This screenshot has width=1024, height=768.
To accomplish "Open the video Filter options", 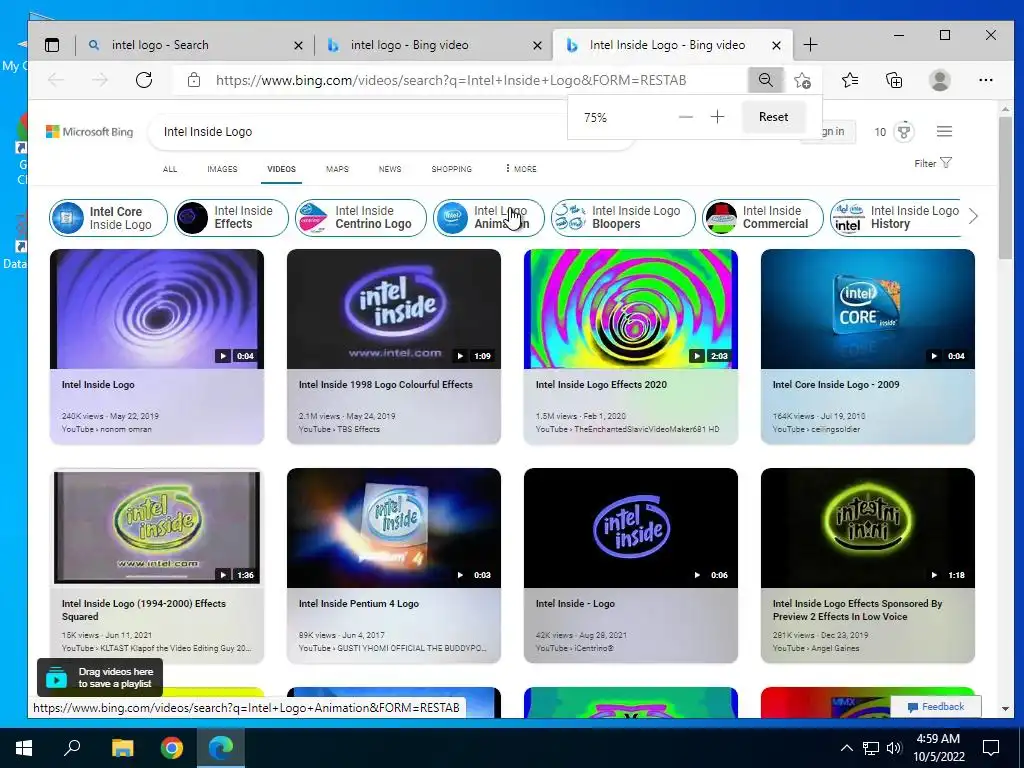I will [x=933, y=163].
